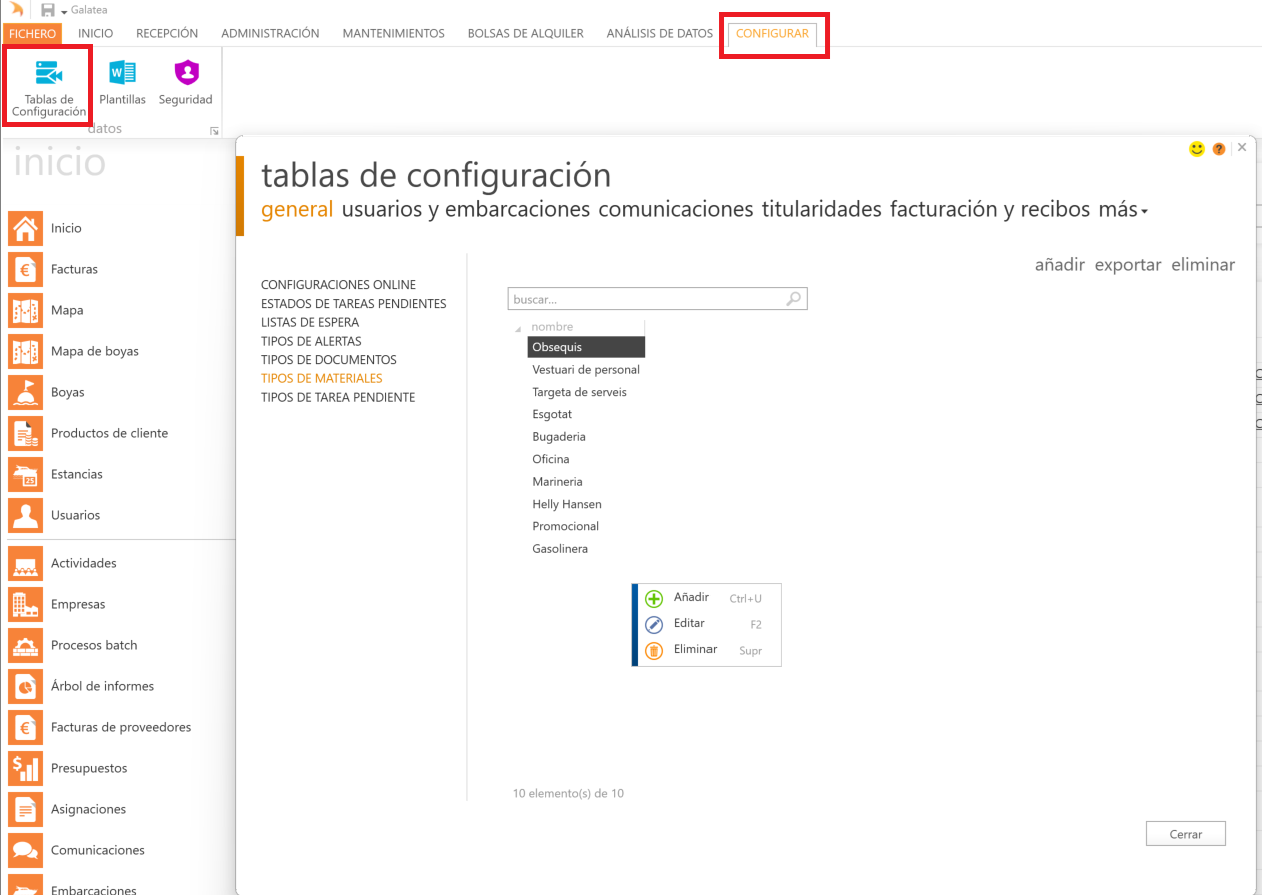Open Tablas de Configuración ribbon icon

point(48,75)
